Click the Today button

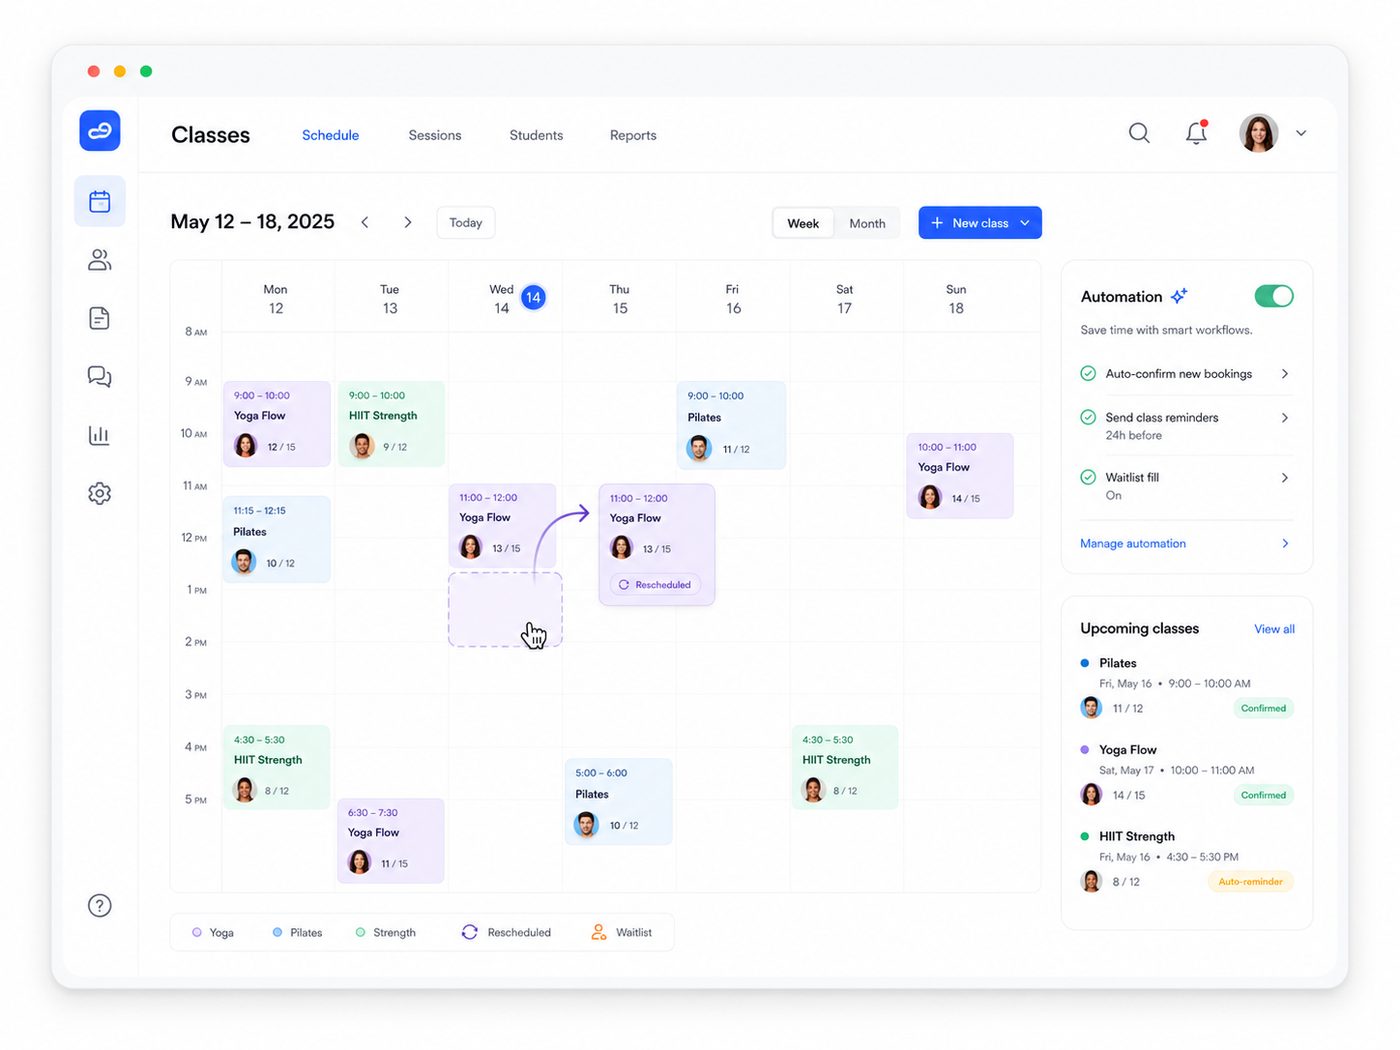tap(466, 223)
